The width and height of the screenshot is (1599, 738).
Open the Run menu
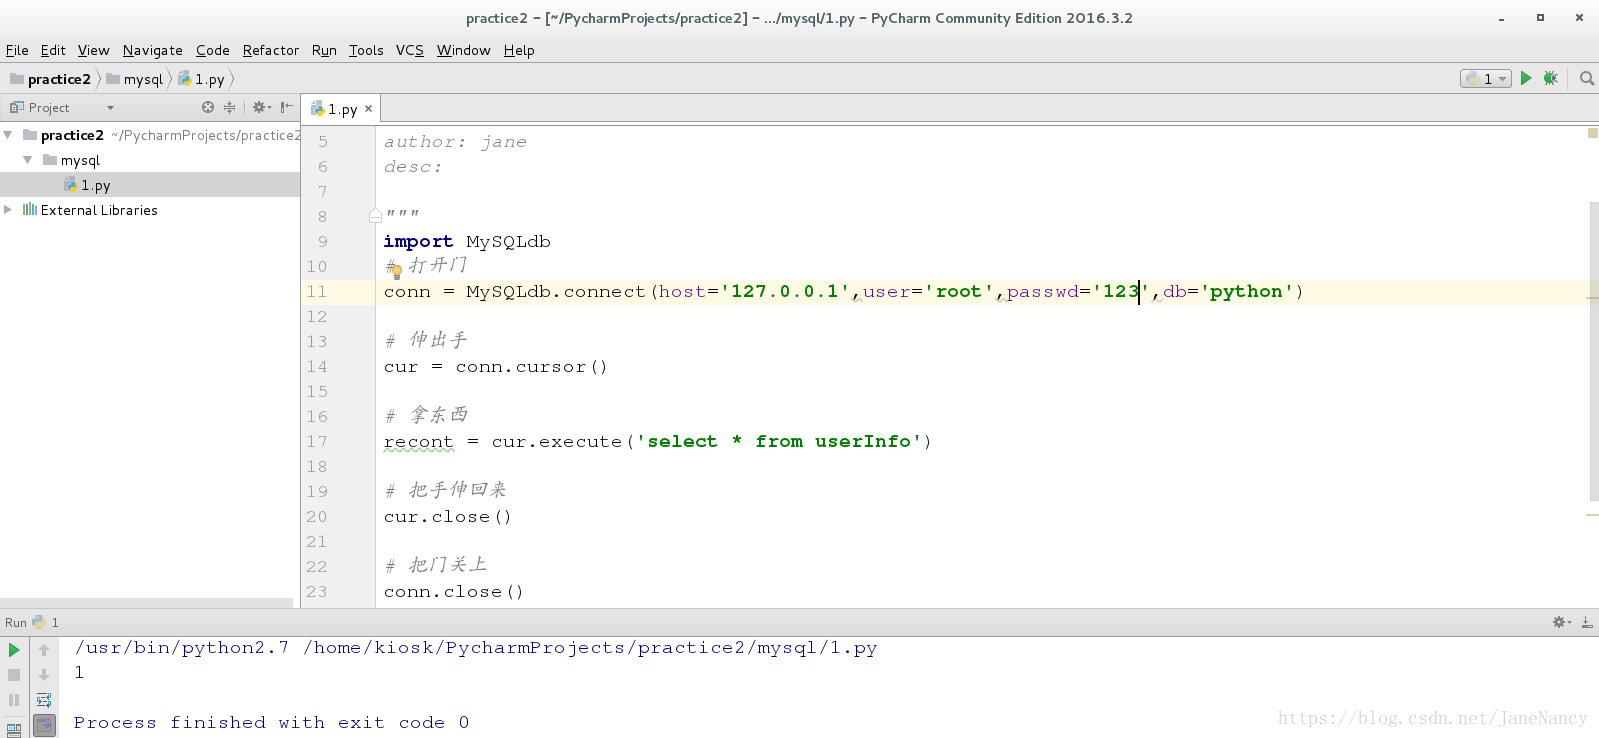coord(324,50)
